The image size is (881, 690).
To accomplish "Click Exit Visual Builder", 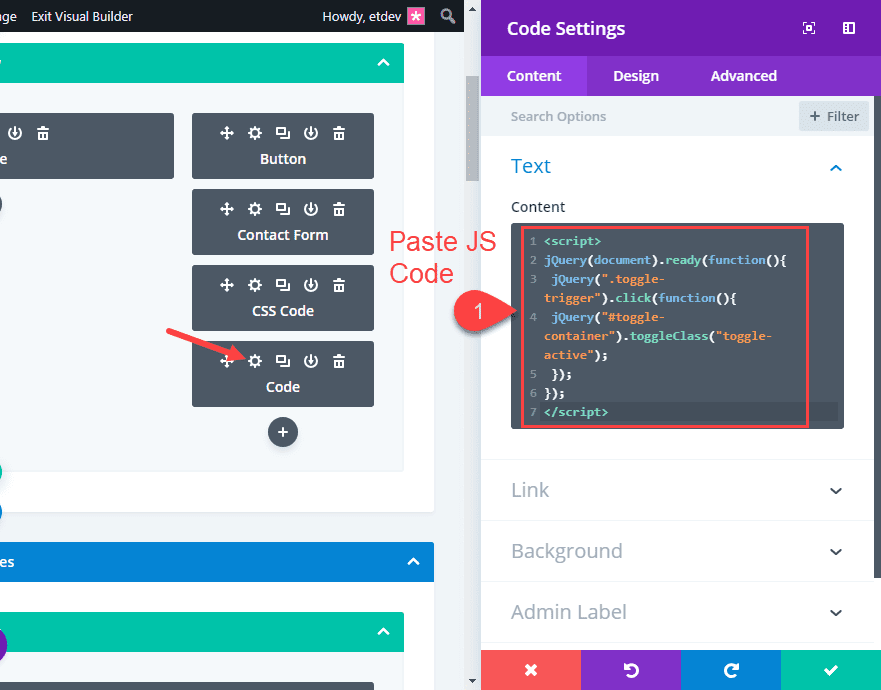I will (x=82, y=16).
